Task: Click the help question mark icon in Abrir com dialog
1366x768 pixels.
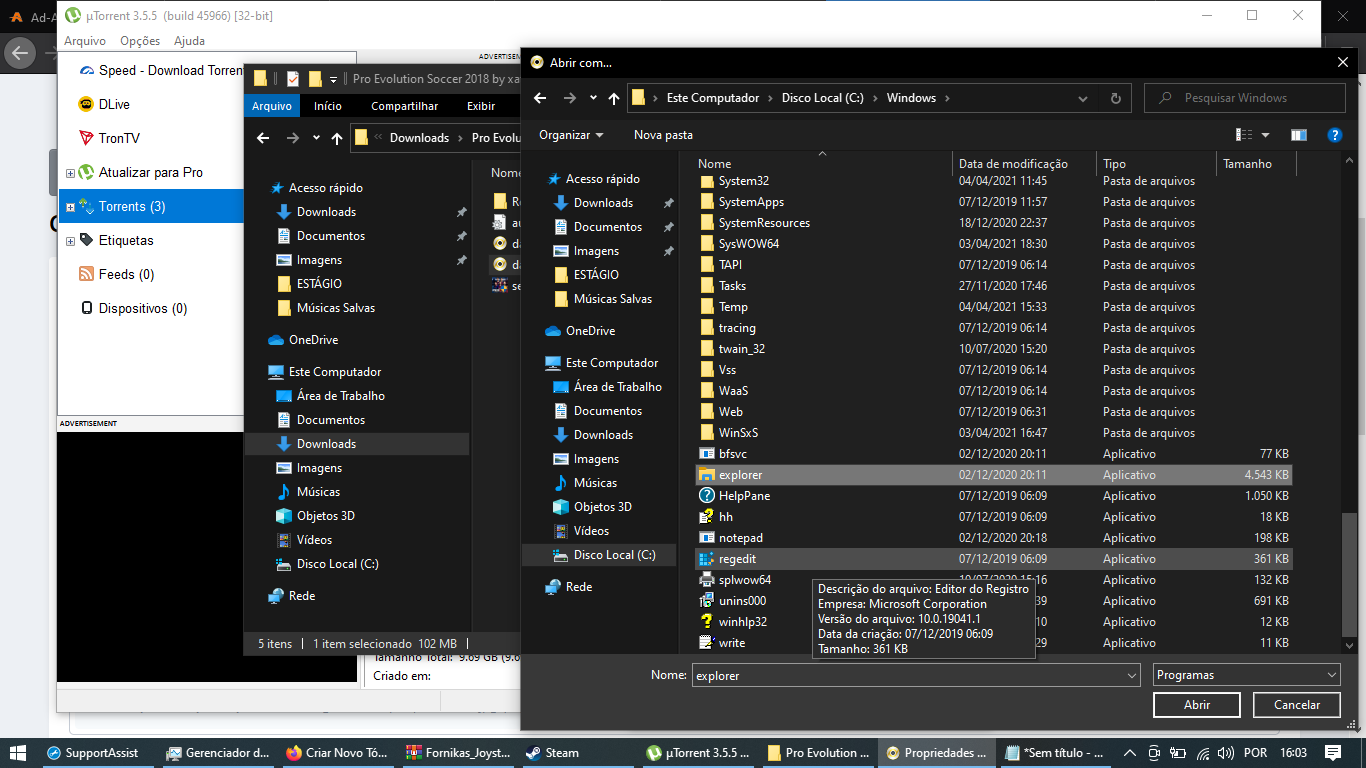Action: click(x=1334, y=135)
